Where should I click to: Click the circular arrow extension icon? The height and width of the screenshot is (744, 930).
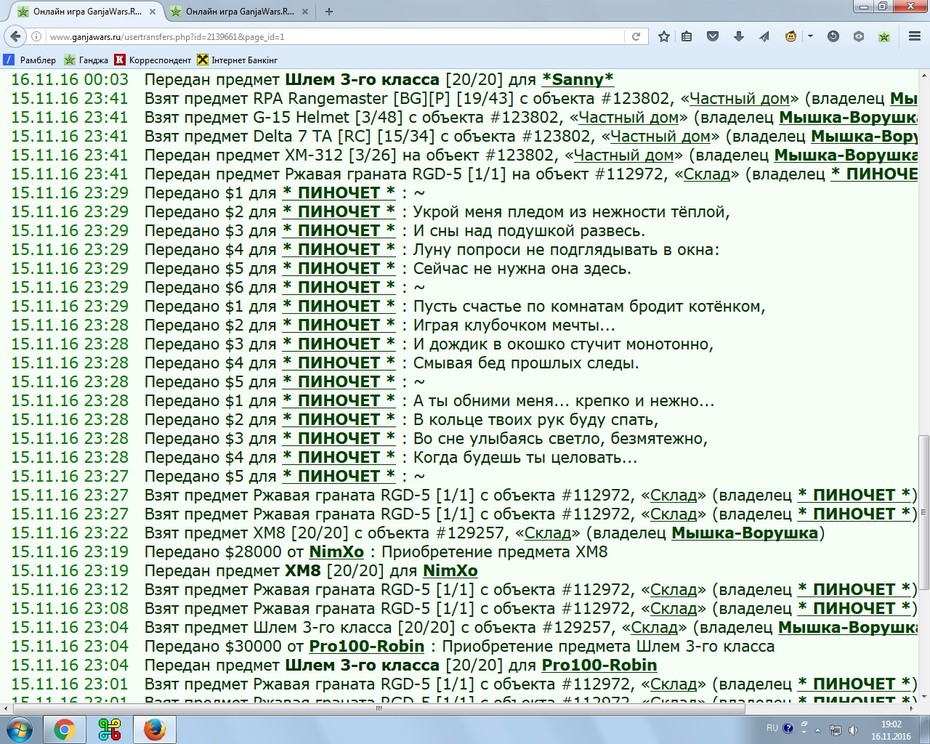[833, 37]
